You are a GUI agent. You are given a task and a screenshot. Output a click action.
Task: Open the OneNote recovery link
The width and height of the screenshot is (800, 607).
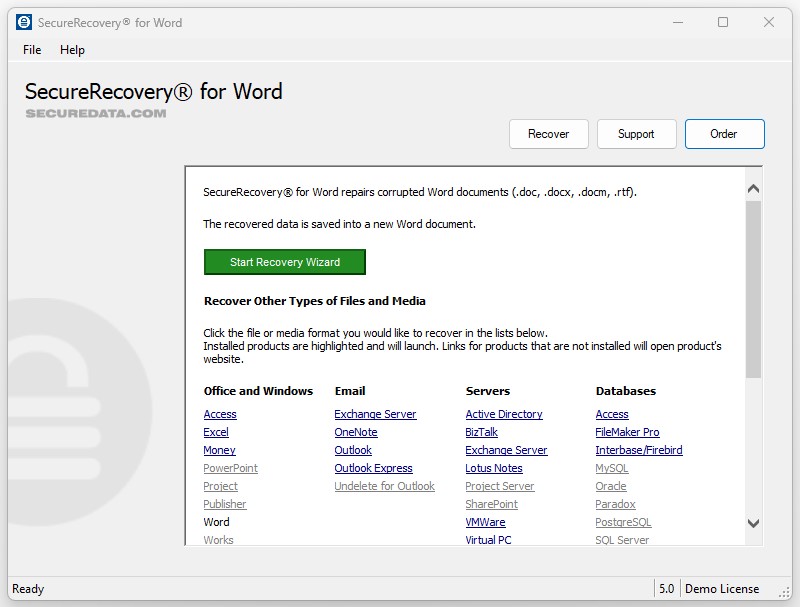[x=355, y=432]
